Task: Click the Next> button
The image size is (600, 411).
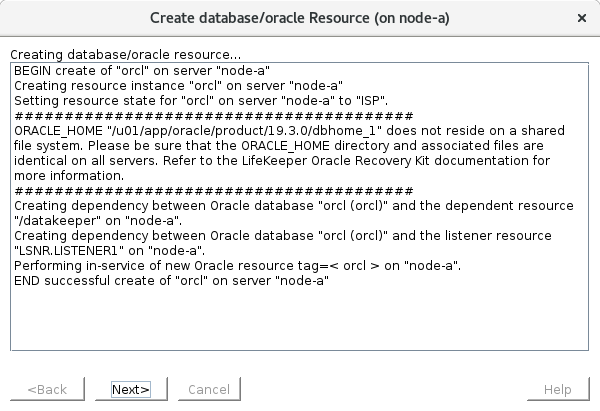Action: click(x=131, y=389)
